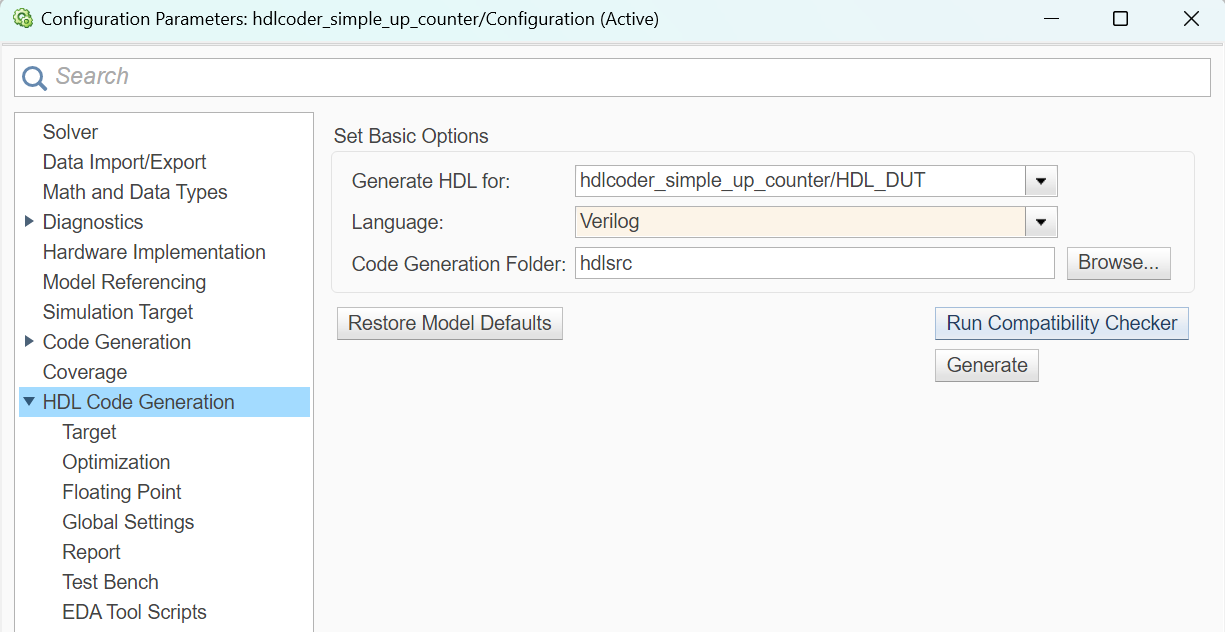The height and width of the screenshot is (632, 1225).
Task: Collapse the HDL Code Generation section
Action: click(x=28, y=402)
